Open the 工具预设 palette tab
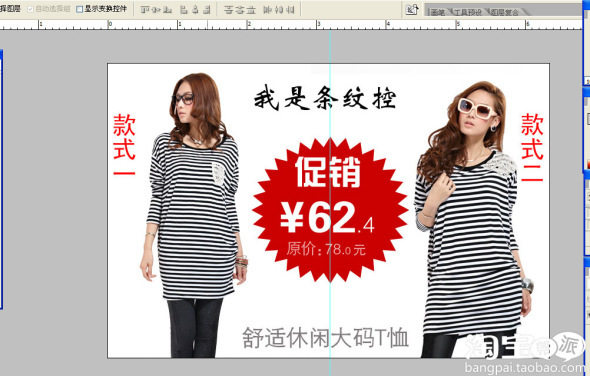Screen dimensions: 590x376 (468, 12)
